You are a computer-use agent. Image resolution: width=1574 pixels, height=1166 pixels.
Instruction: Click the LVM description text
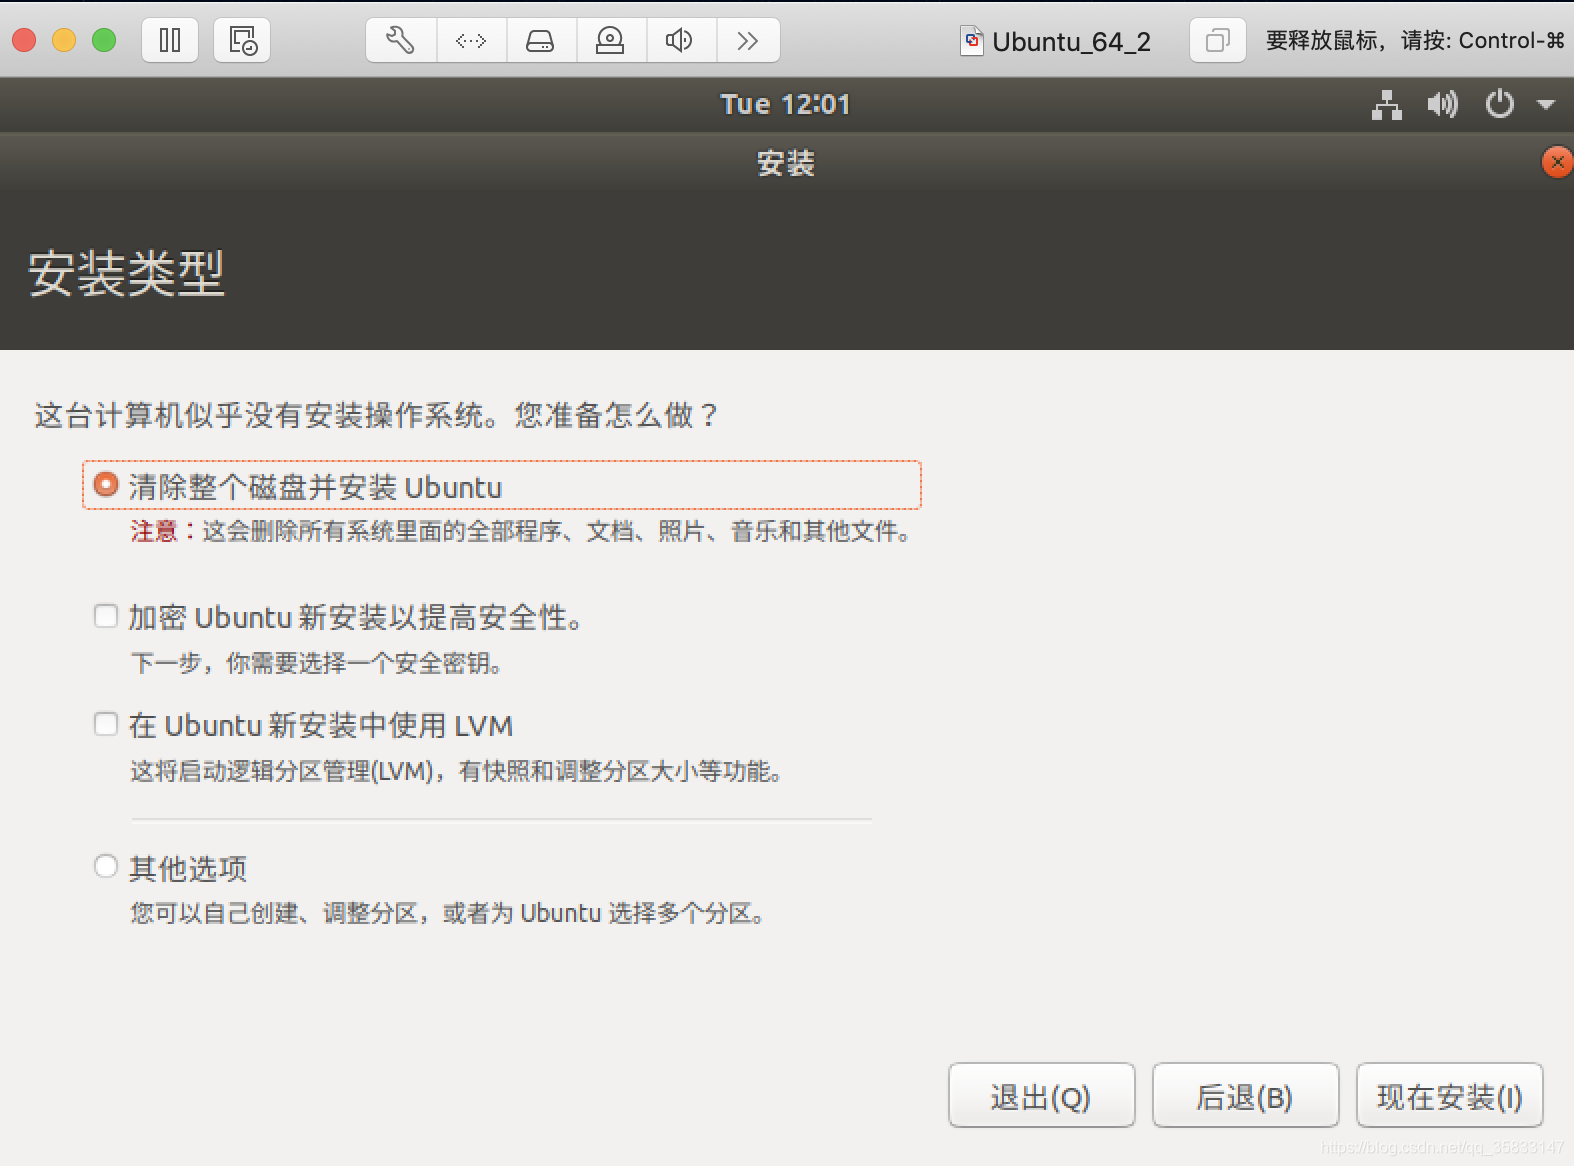click(x=457, y=771)
